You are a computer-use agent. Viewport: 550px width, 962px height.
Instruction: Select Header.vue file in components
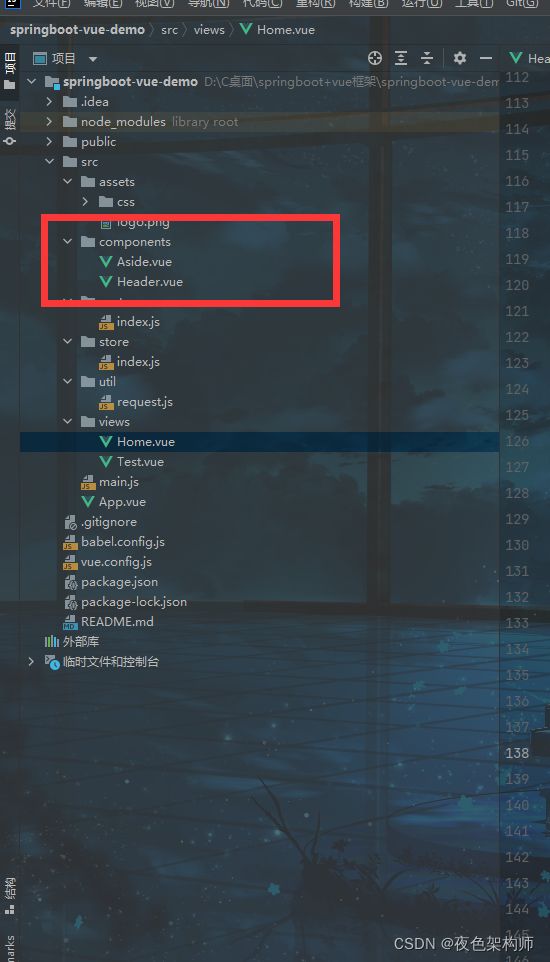tap(150, 282)
